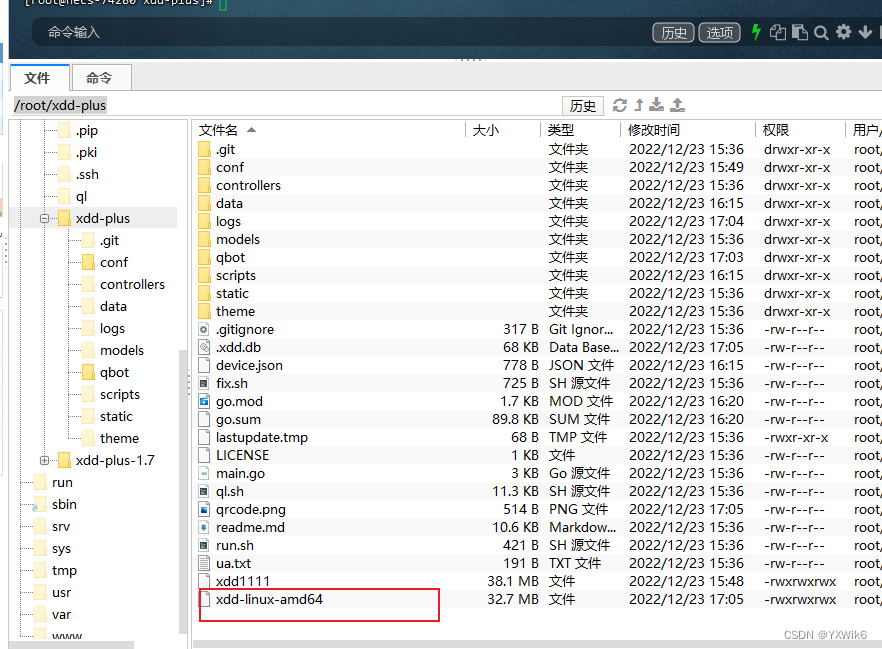Select the run folder in the tree
Image resolution: width=882 pixels, height=649 pixels.
pos(62,483)
